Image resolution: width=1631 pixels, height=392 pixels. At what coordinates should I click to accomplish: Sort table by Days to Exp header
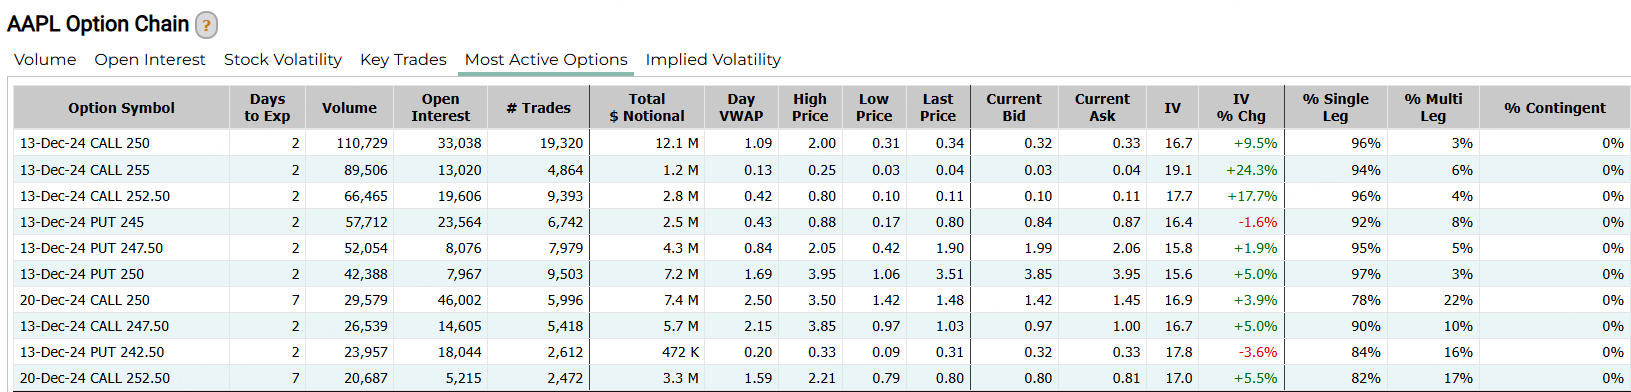pyautogui.click(x=267, y=108)
